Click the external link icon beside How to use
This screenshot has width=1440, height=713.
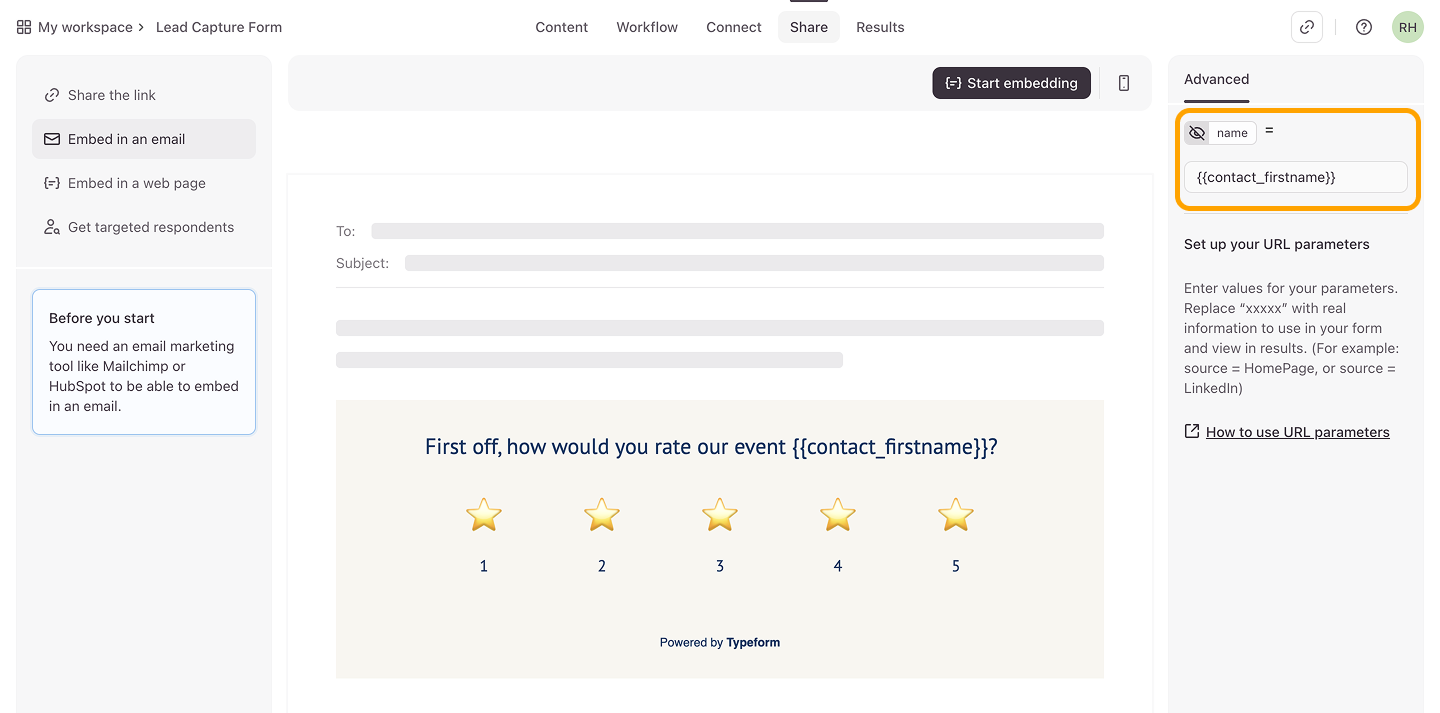tap(1192, 432)
